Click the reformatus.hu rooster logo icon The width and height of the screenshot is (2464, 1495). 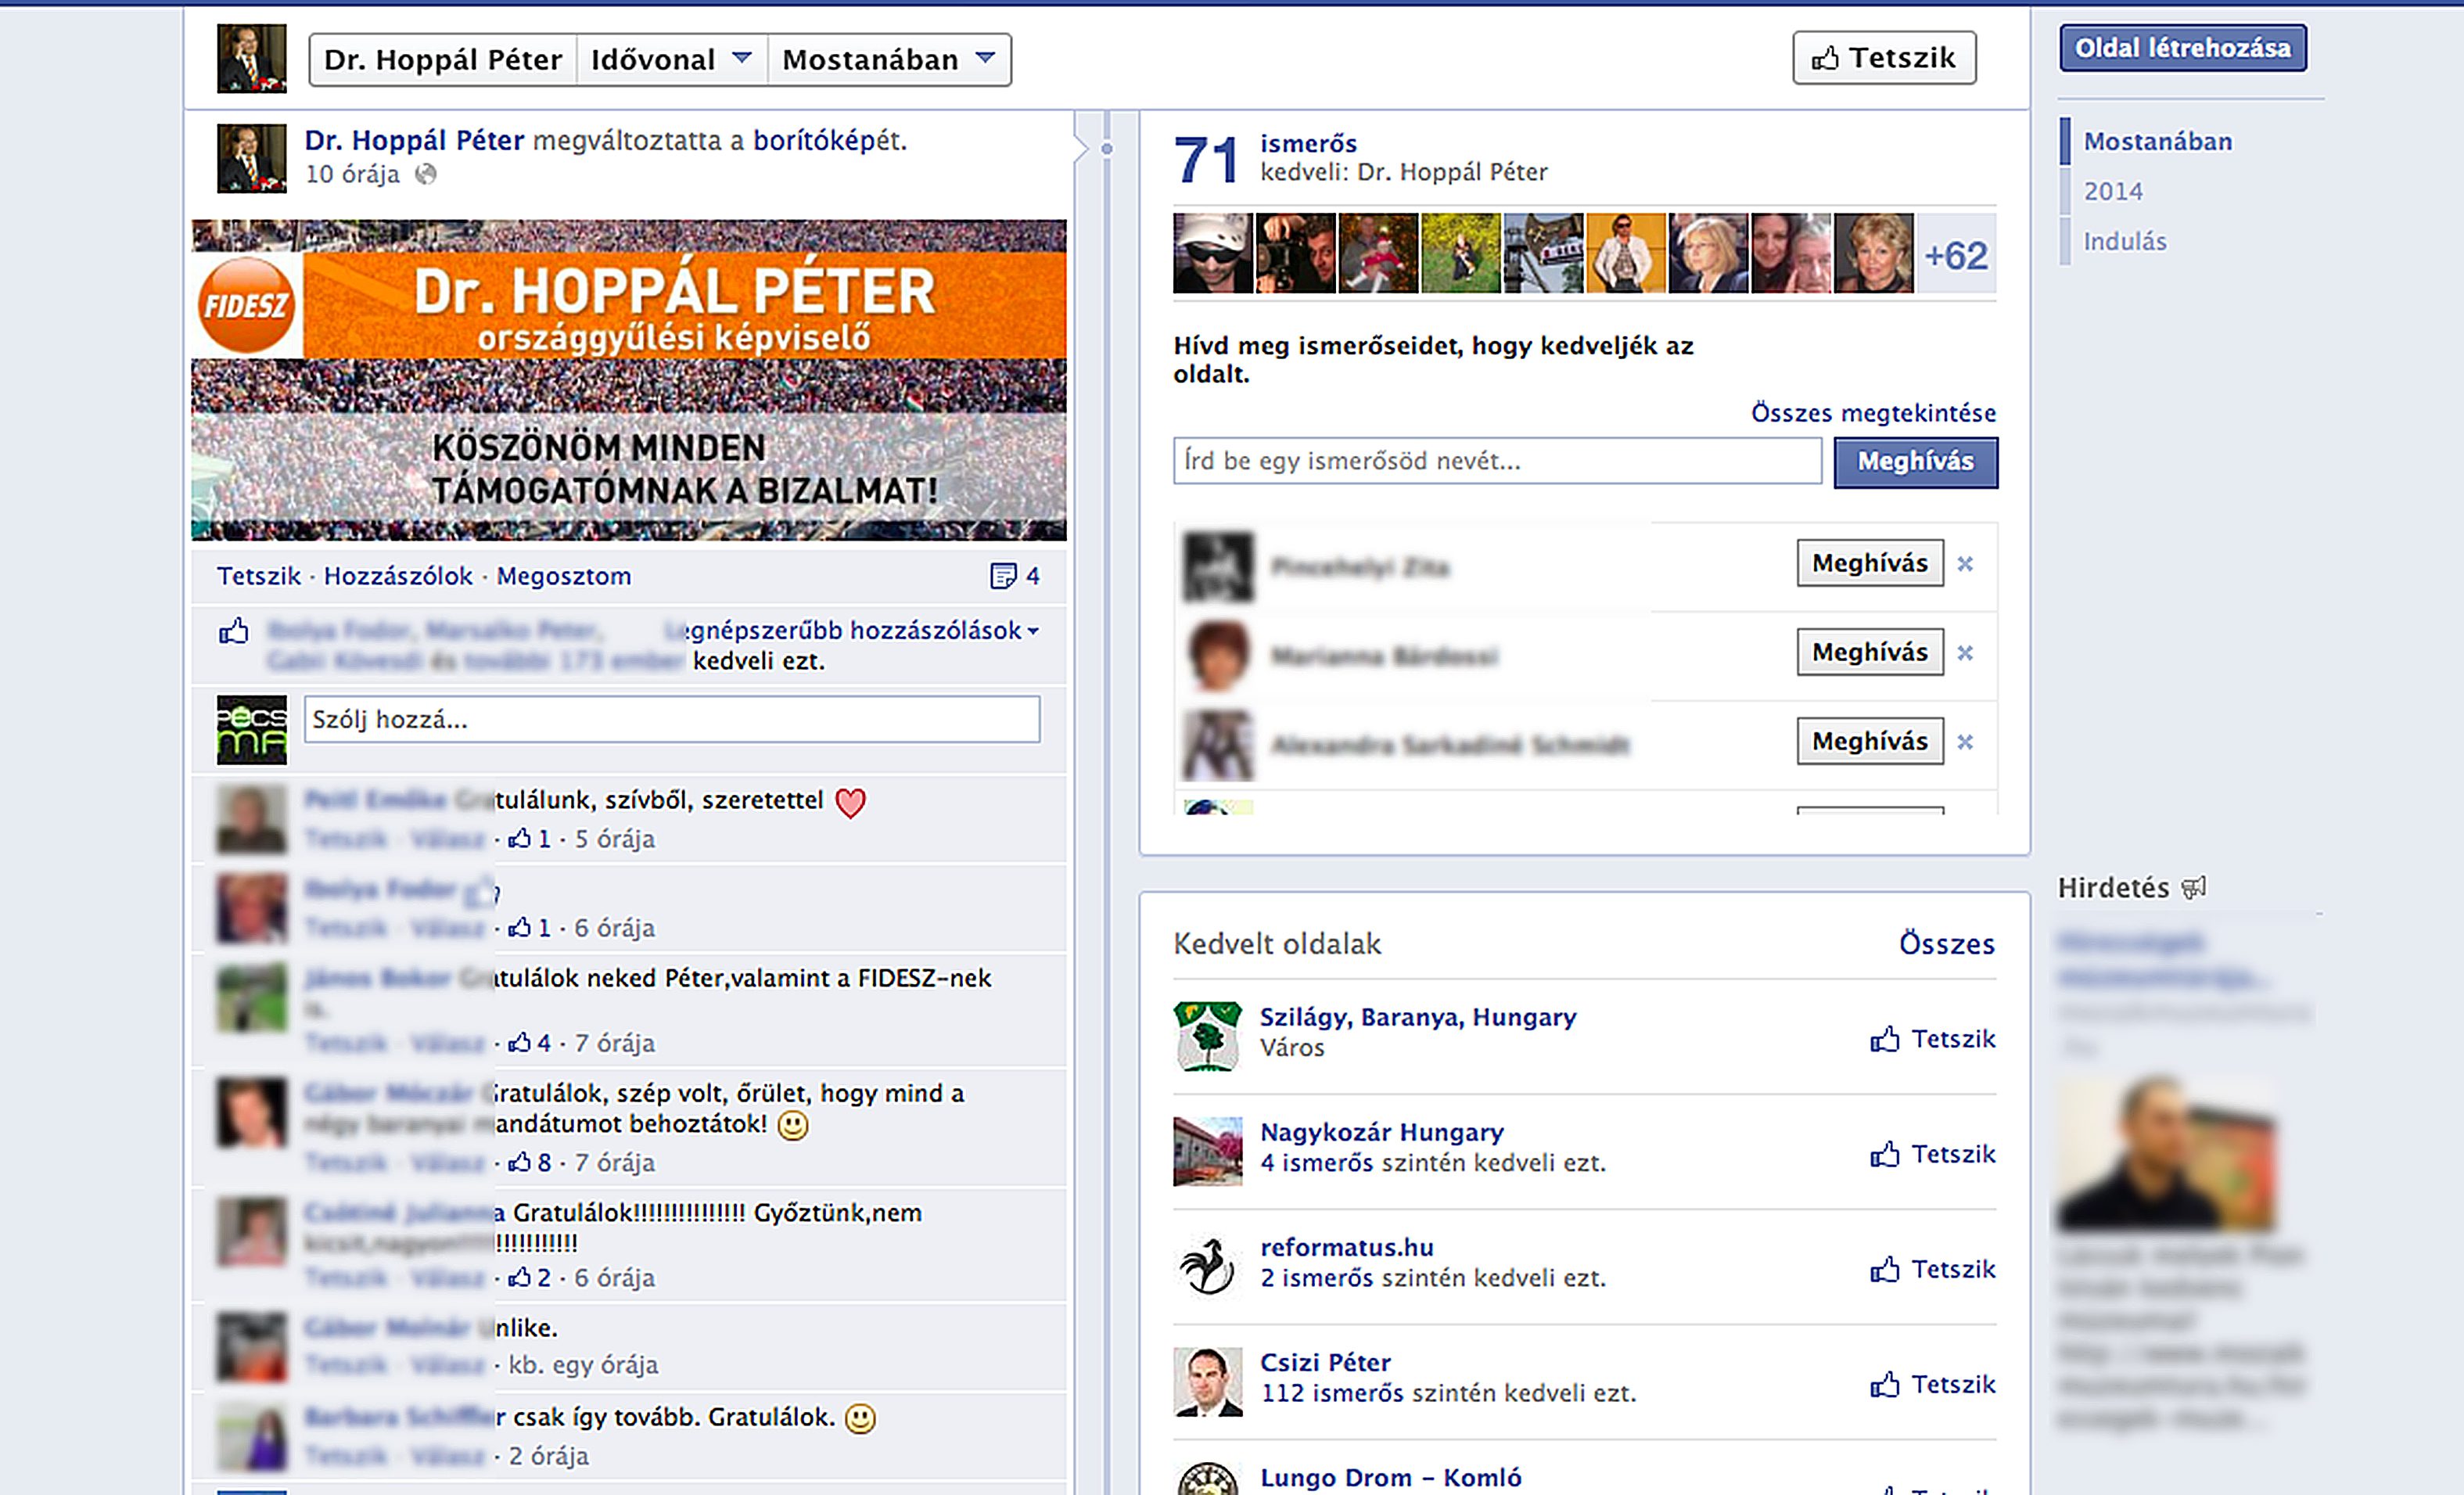[x=1208, y=1266]
